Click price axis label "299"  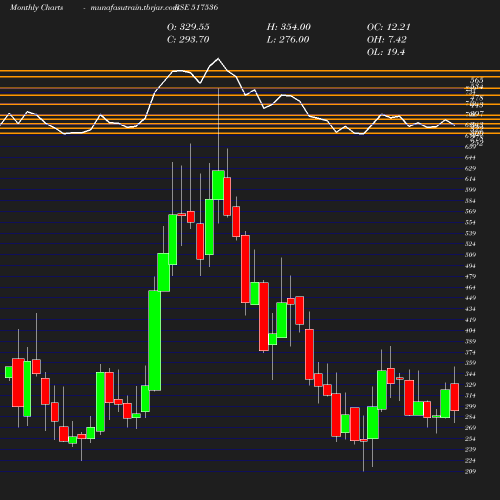pos(470,406)
